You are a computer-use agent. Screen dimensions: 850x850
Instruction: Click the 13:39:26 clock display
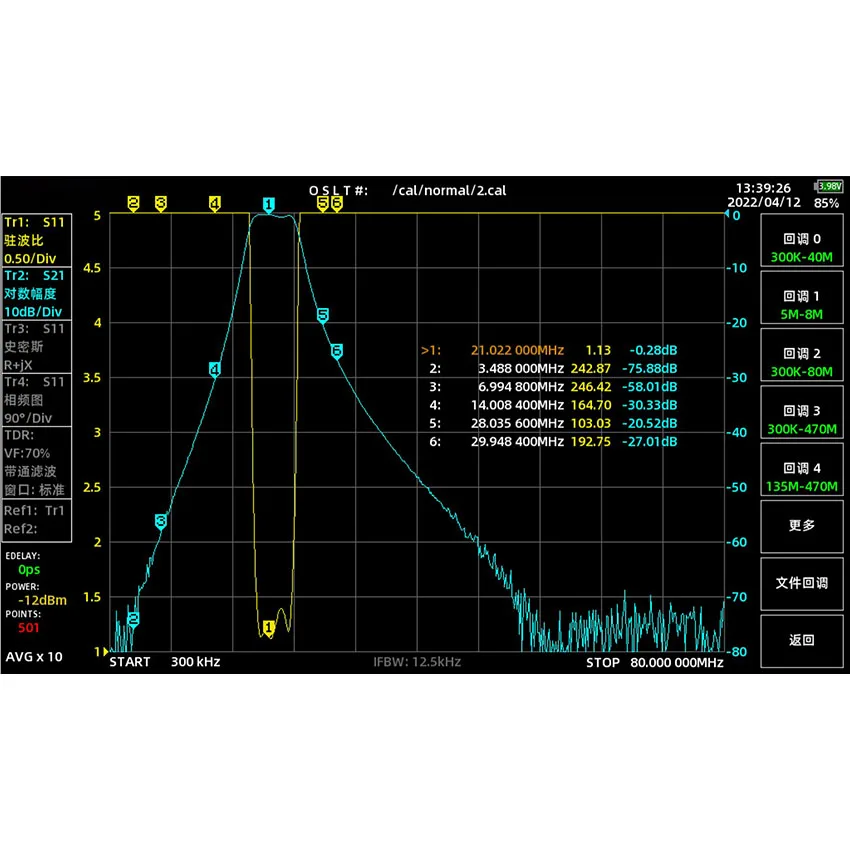click(x=763, y=188)
